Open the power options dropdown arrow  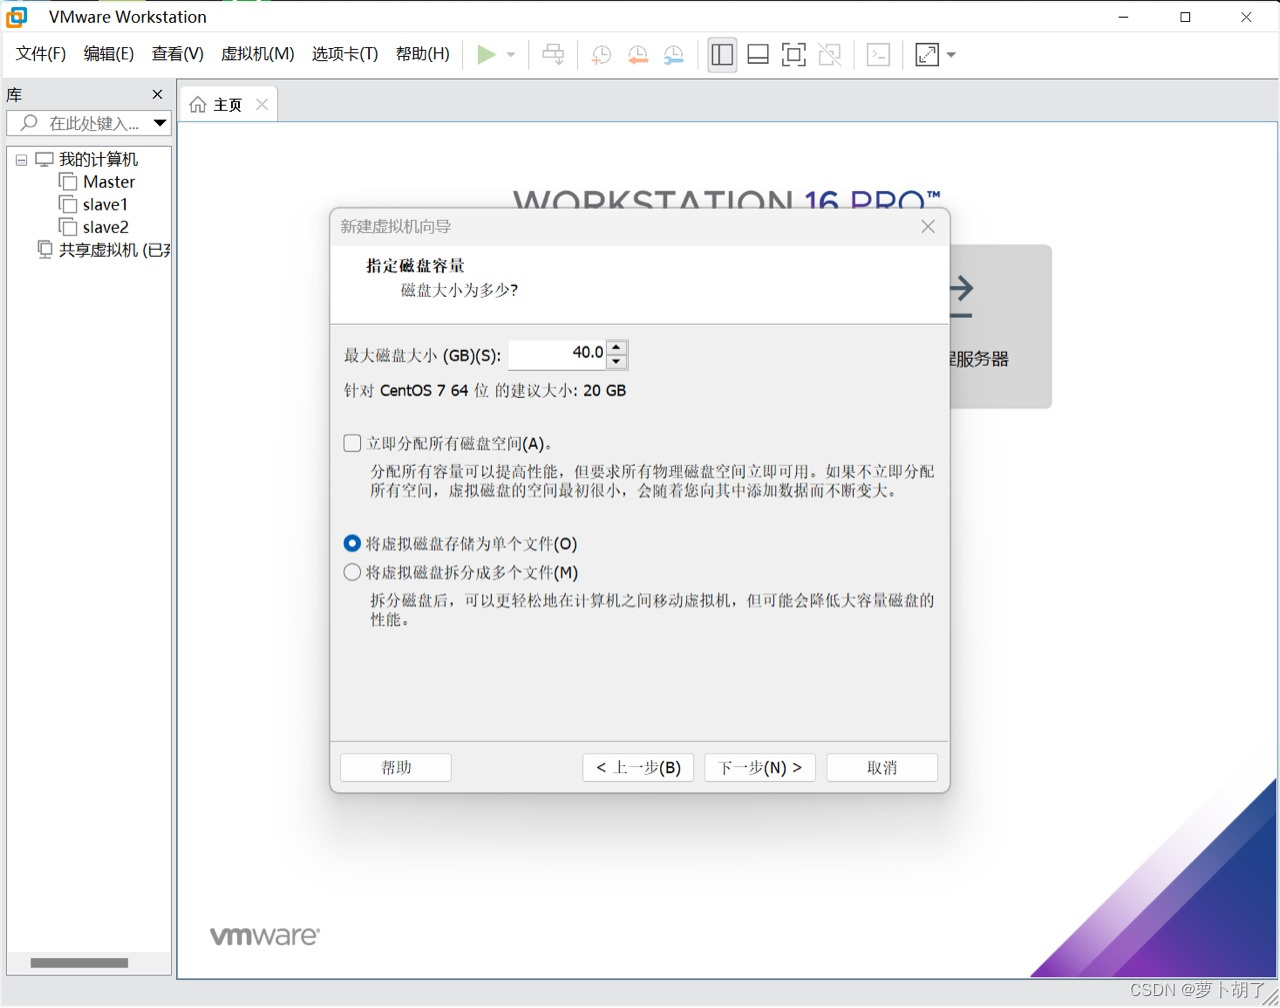click(x=511, y=55)
